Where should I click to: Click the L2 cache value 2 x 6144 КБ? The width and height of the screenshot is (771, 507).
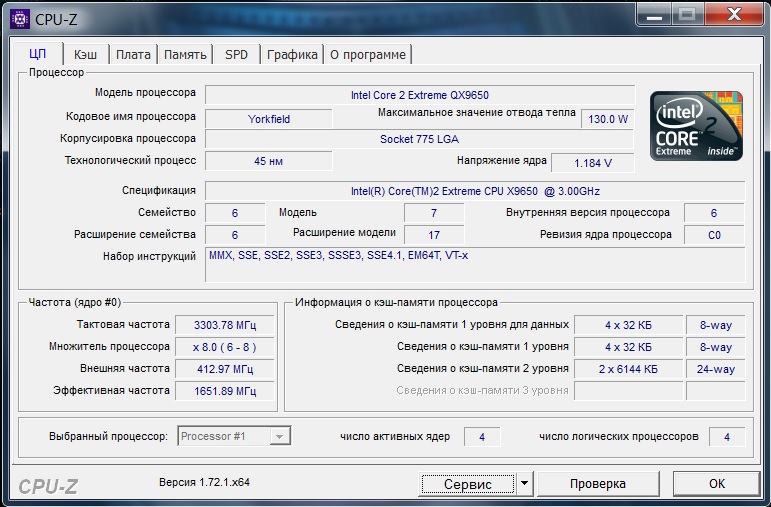pos(628,369)
